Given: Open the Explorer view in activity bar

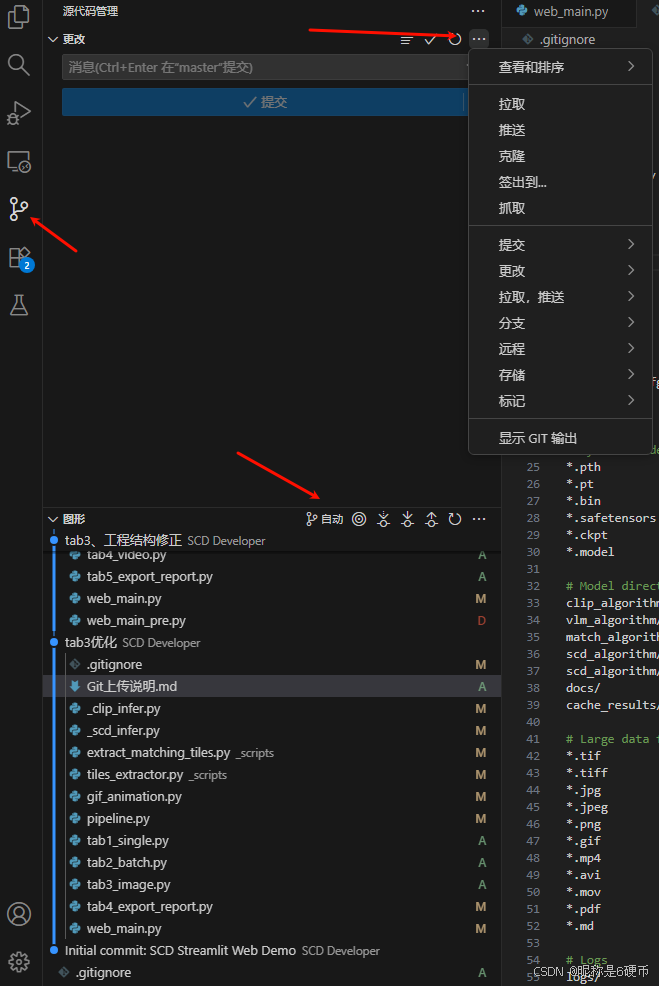Looking at the screenshot, I should (x=19, y=17).
